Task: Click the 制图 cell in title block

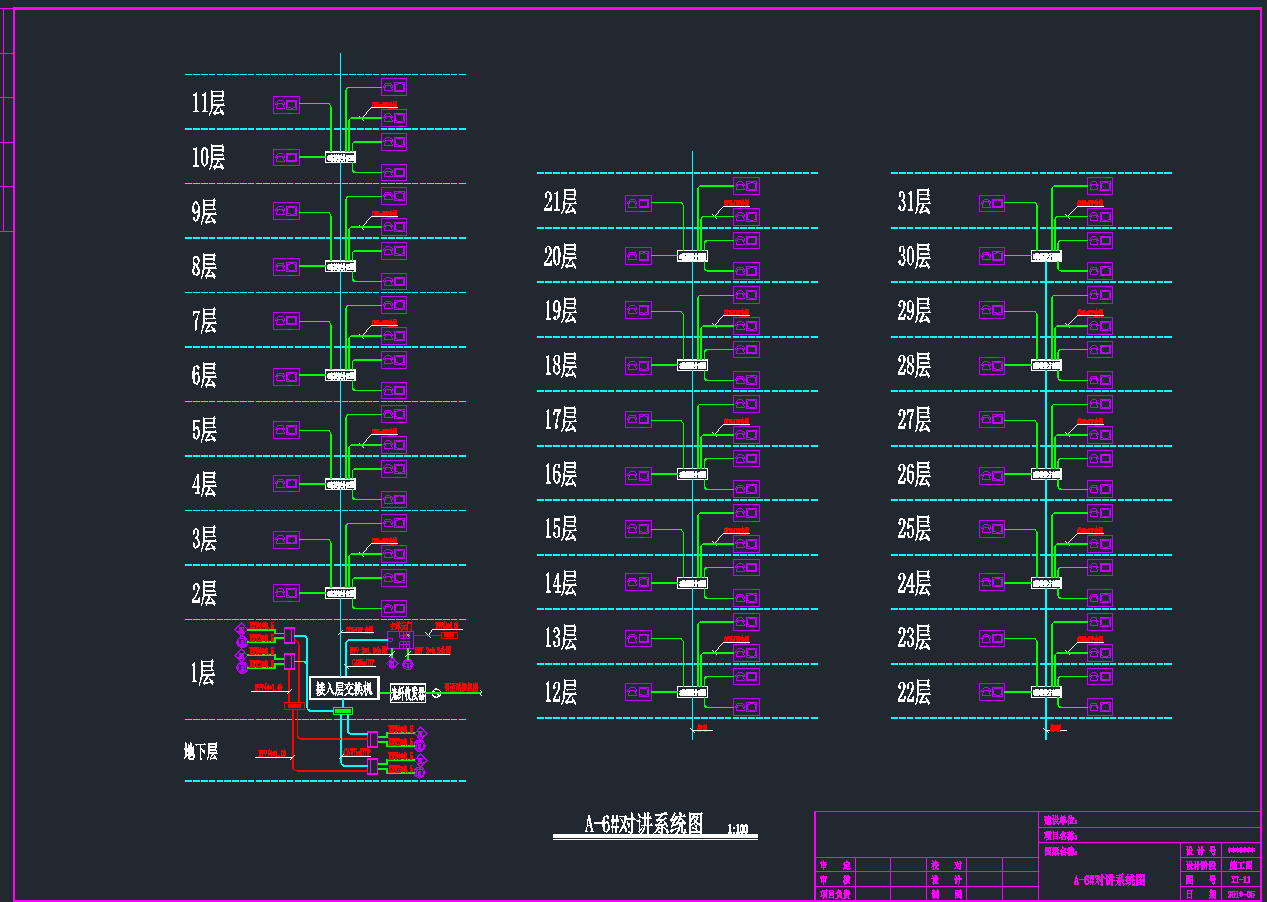Action: [x=945, y=894]
